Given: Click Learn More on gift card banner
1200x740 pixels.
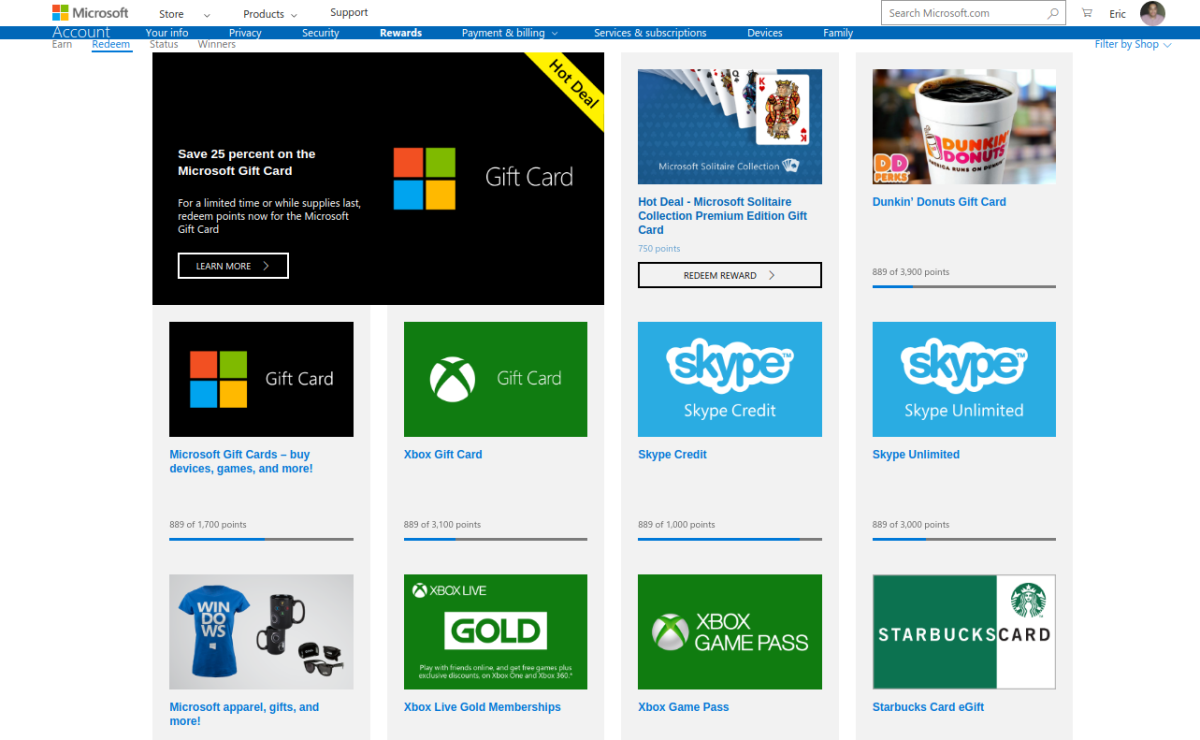Looking at the screenshot, I should pos(233,266).
